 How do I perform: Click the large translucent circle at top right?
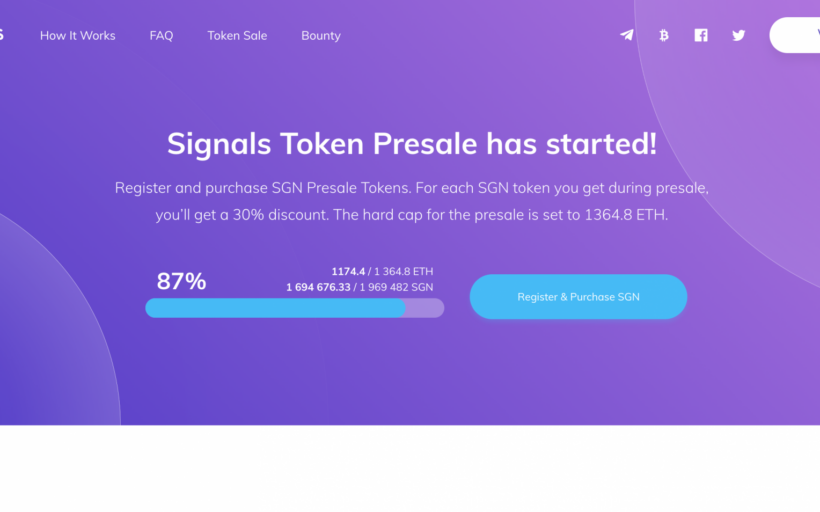click(x=730, y=150)
